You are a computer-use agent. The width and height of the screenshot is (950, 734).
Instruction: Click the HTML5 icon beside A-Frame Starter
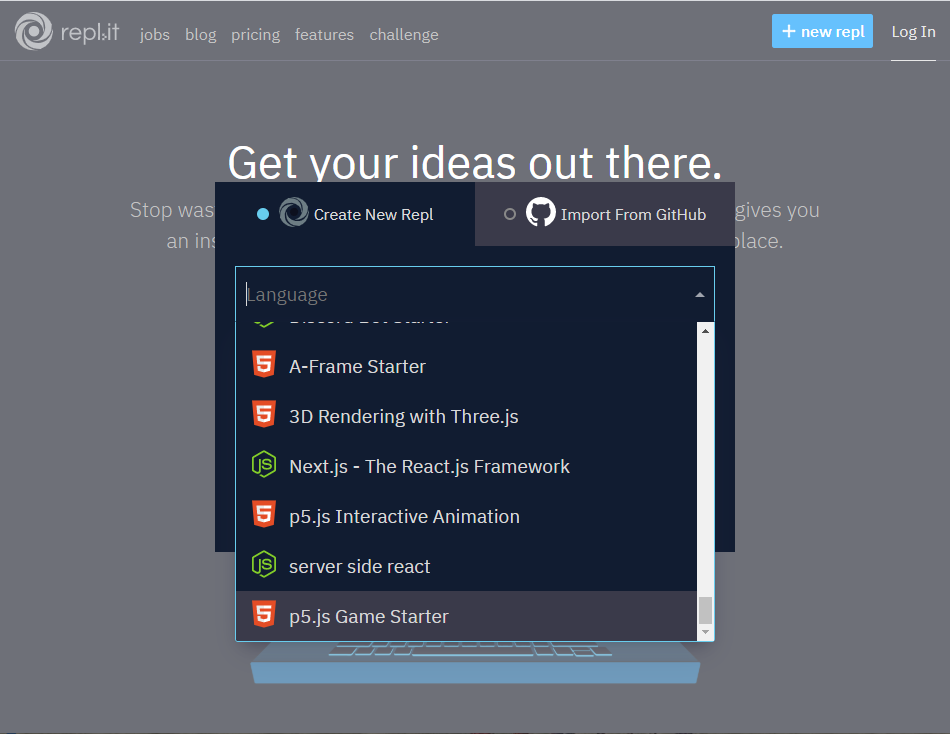[x=264, y=364]
